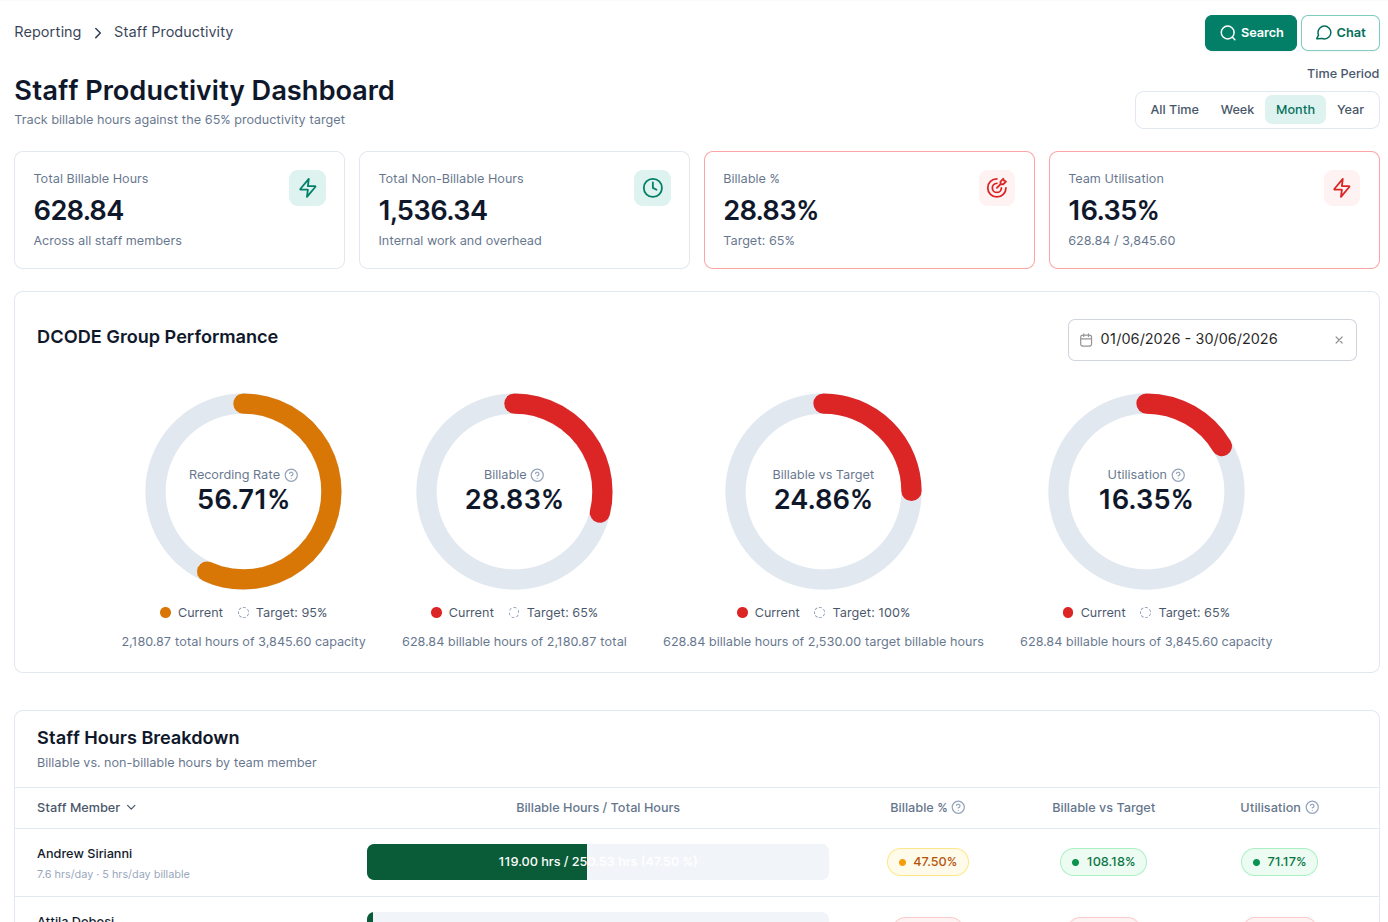
Task: Click the 2,180.87 total hours of 3,845.60 capacity text
Action: pyautogui.click(x=243, y=642)
